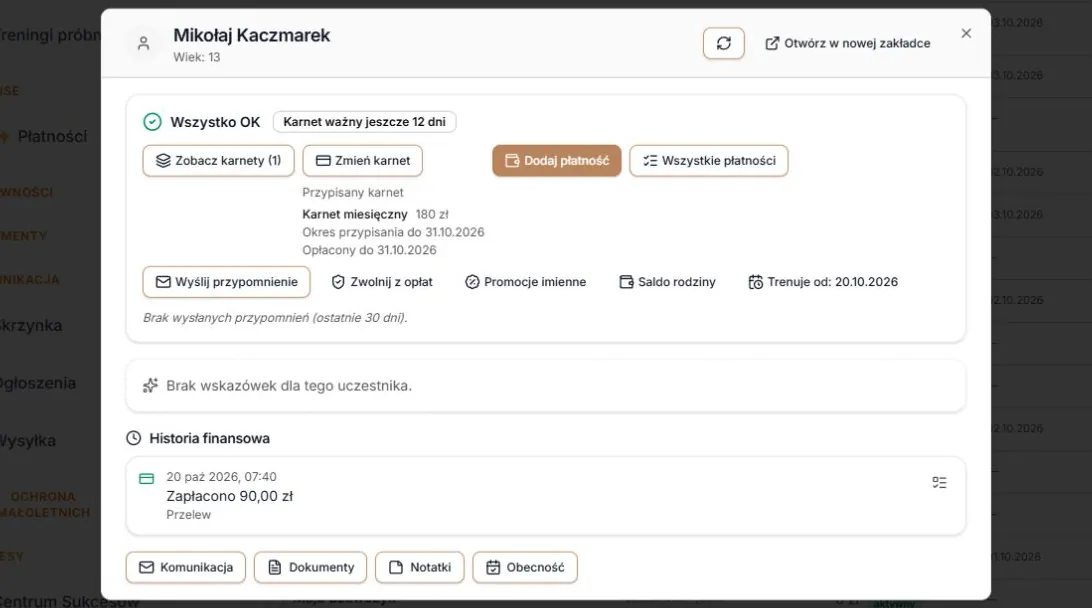Open the Obecność tab

pyautogui.click(x=525, y=568)
